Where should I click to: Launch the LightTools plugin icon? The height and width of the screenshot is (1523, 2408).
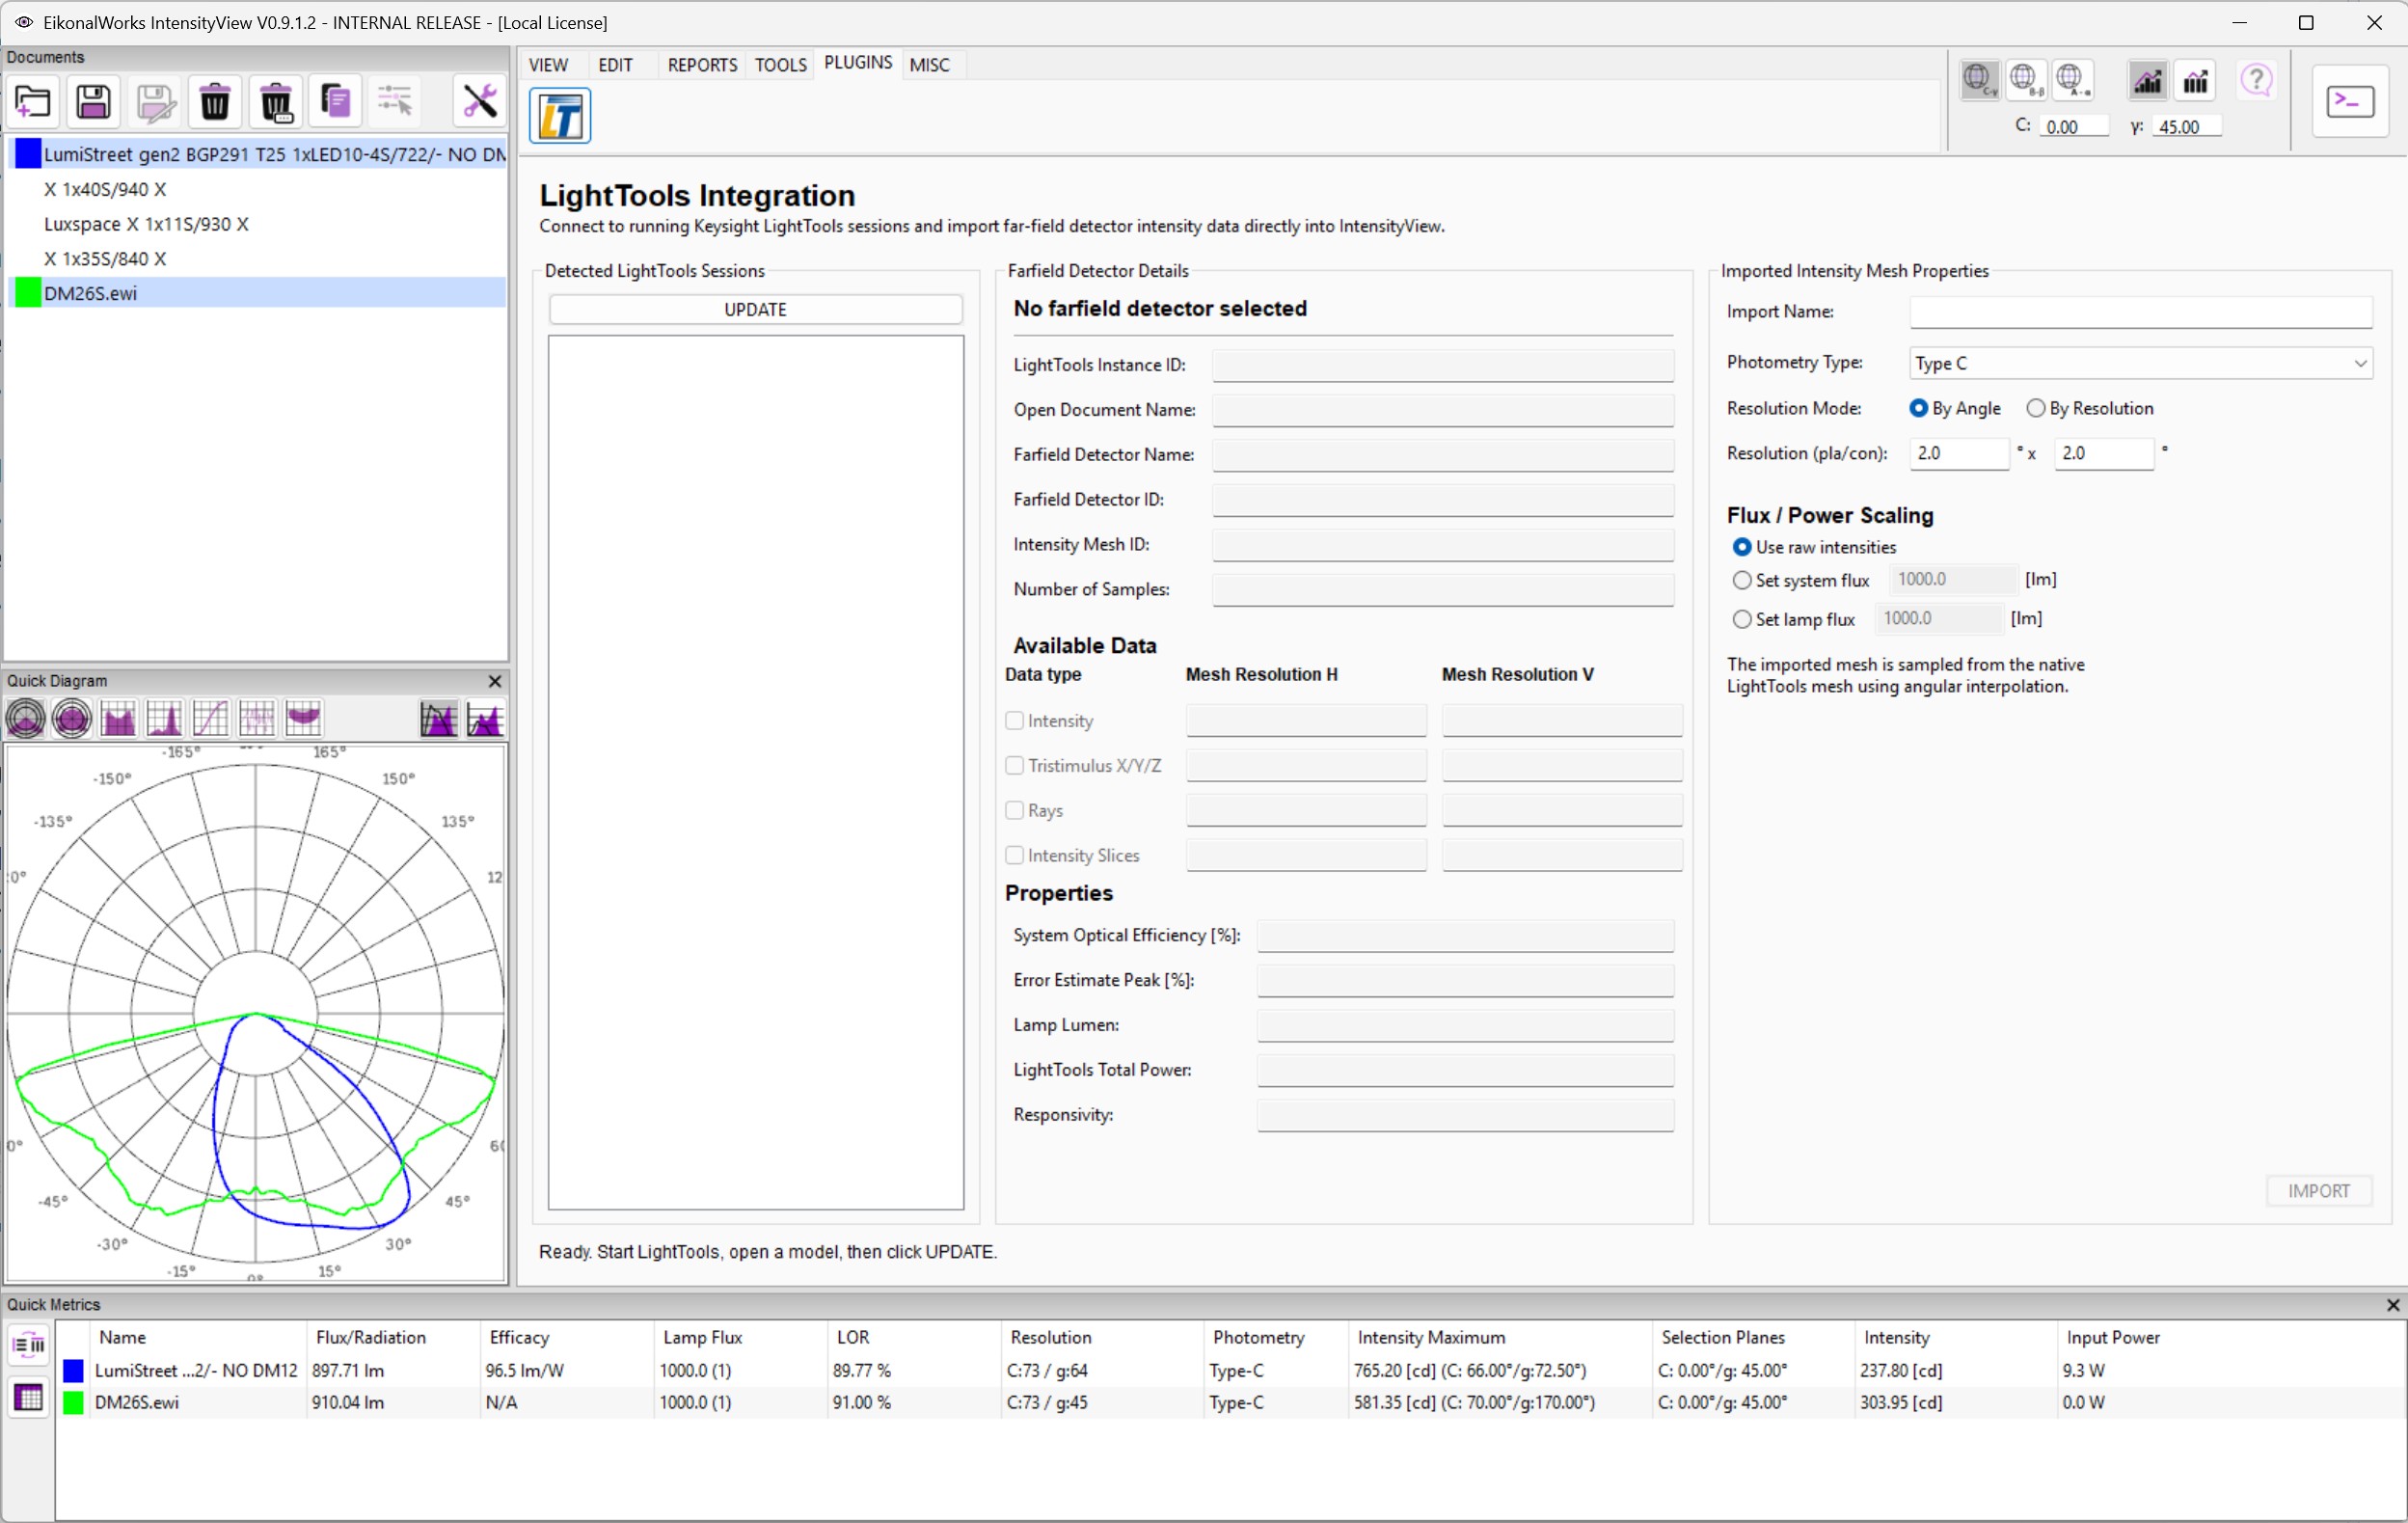point(560,116)
